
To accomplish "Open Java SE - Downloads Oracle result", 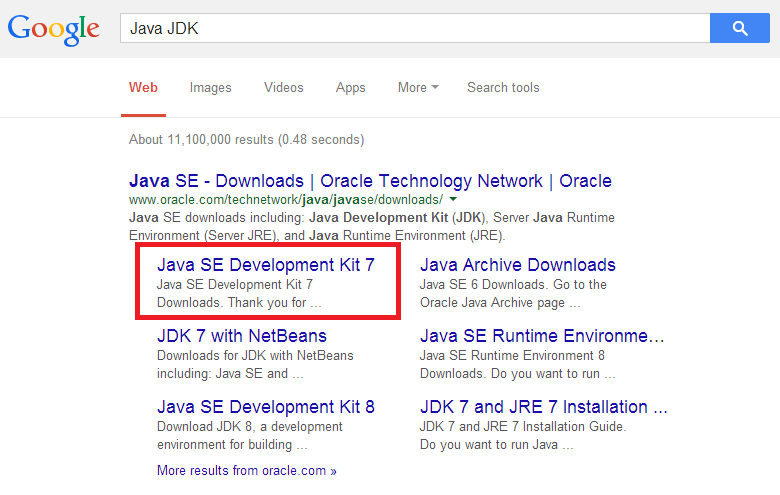I will pos(370,181).
